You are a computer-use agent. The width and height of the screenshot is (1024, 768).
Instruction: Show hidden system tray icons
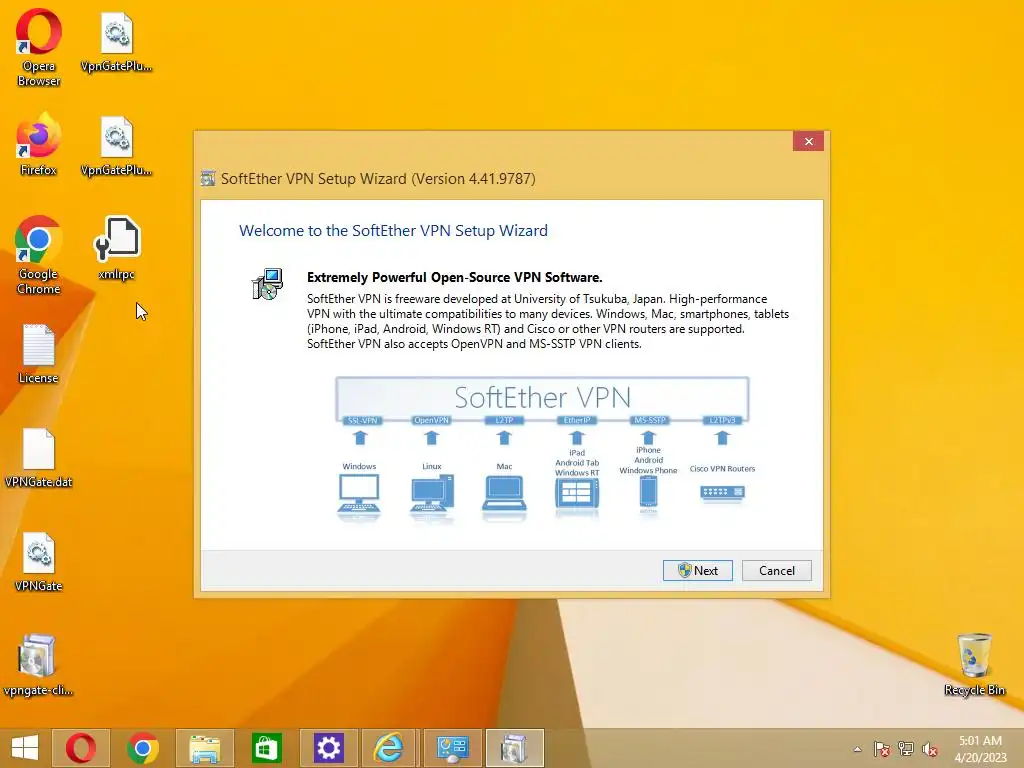point(857,749)
